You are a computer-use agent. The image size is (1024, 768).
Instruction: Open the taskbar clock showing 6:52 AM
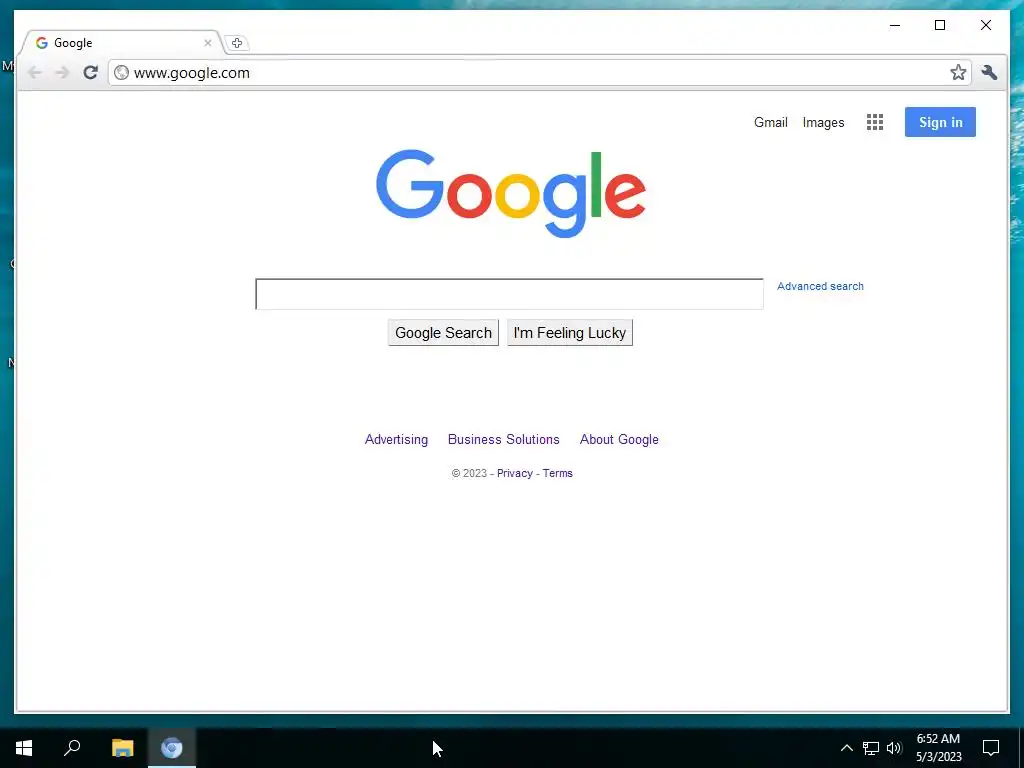tap(938, 748)
